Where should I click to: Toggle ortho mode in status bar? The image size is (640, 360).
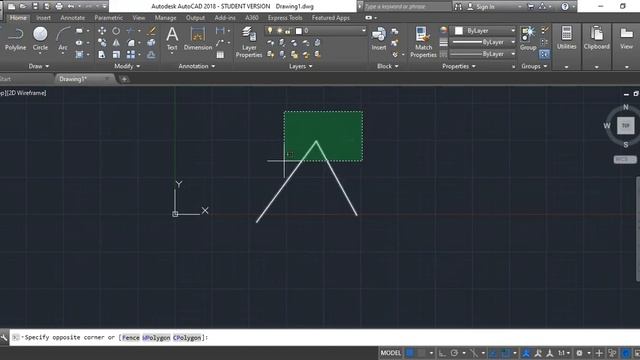[442, 353]
